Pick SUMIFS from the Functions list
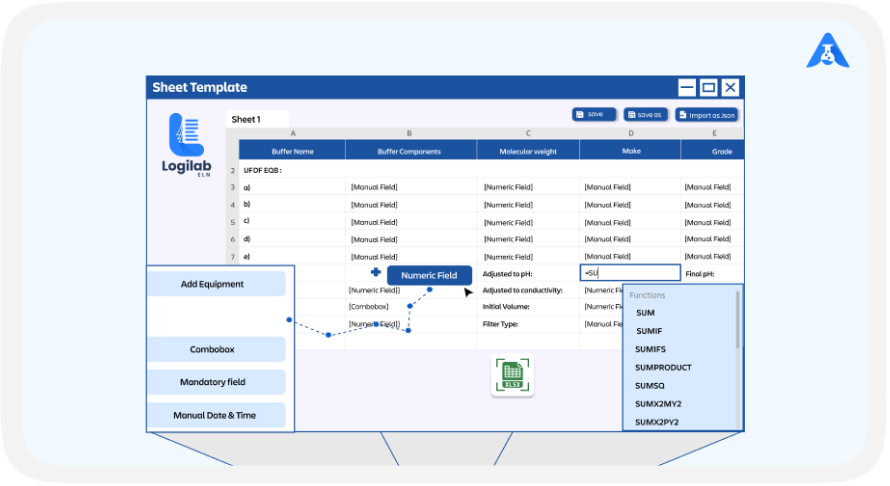The width and height of the screenshot is (890, 486). (650, 349)
